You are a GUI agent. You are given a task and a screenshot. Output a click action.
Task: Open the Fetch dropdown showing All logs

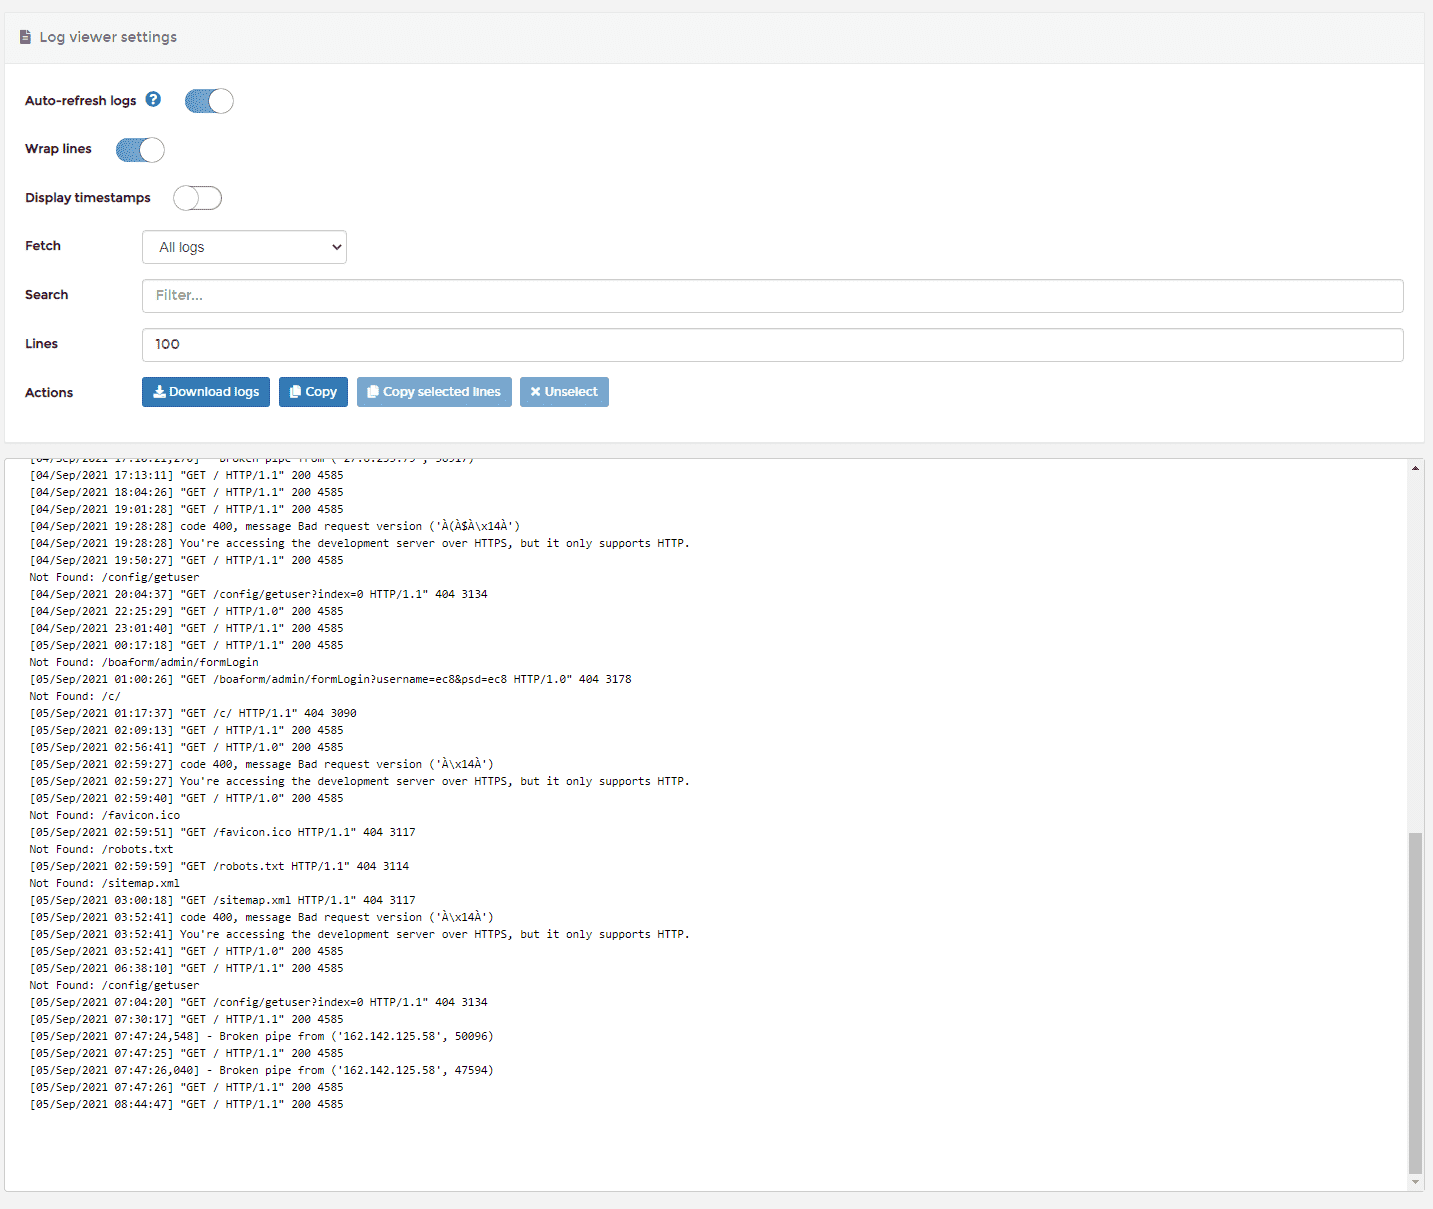(x=244, y=247)
